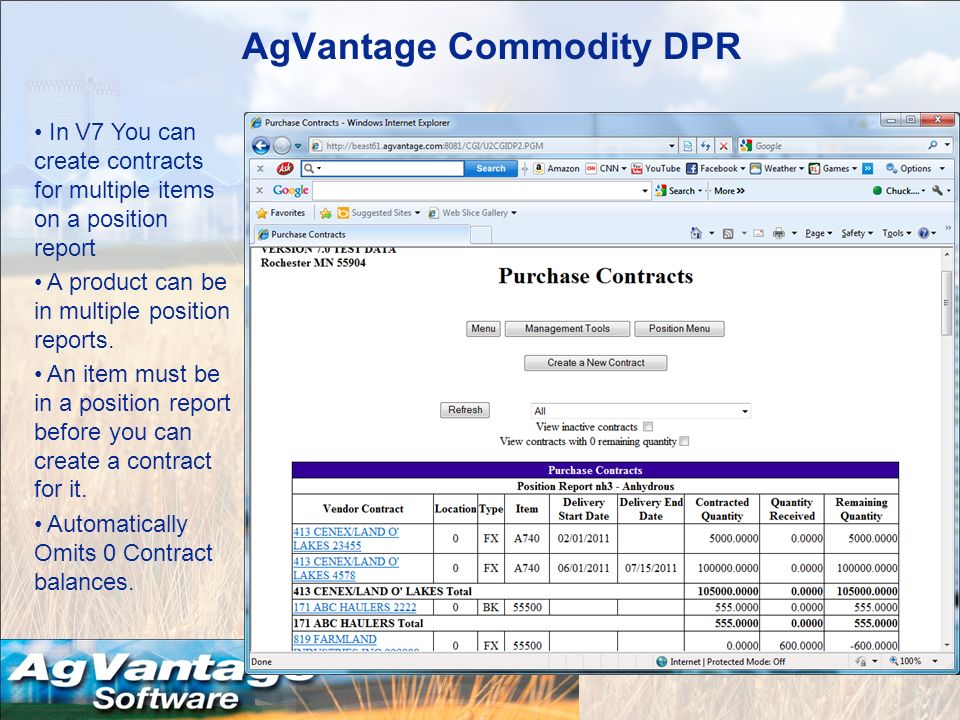960x720 pixels.
Task: Open the 819 FARMLAND contract link
Action: point(356,644)
